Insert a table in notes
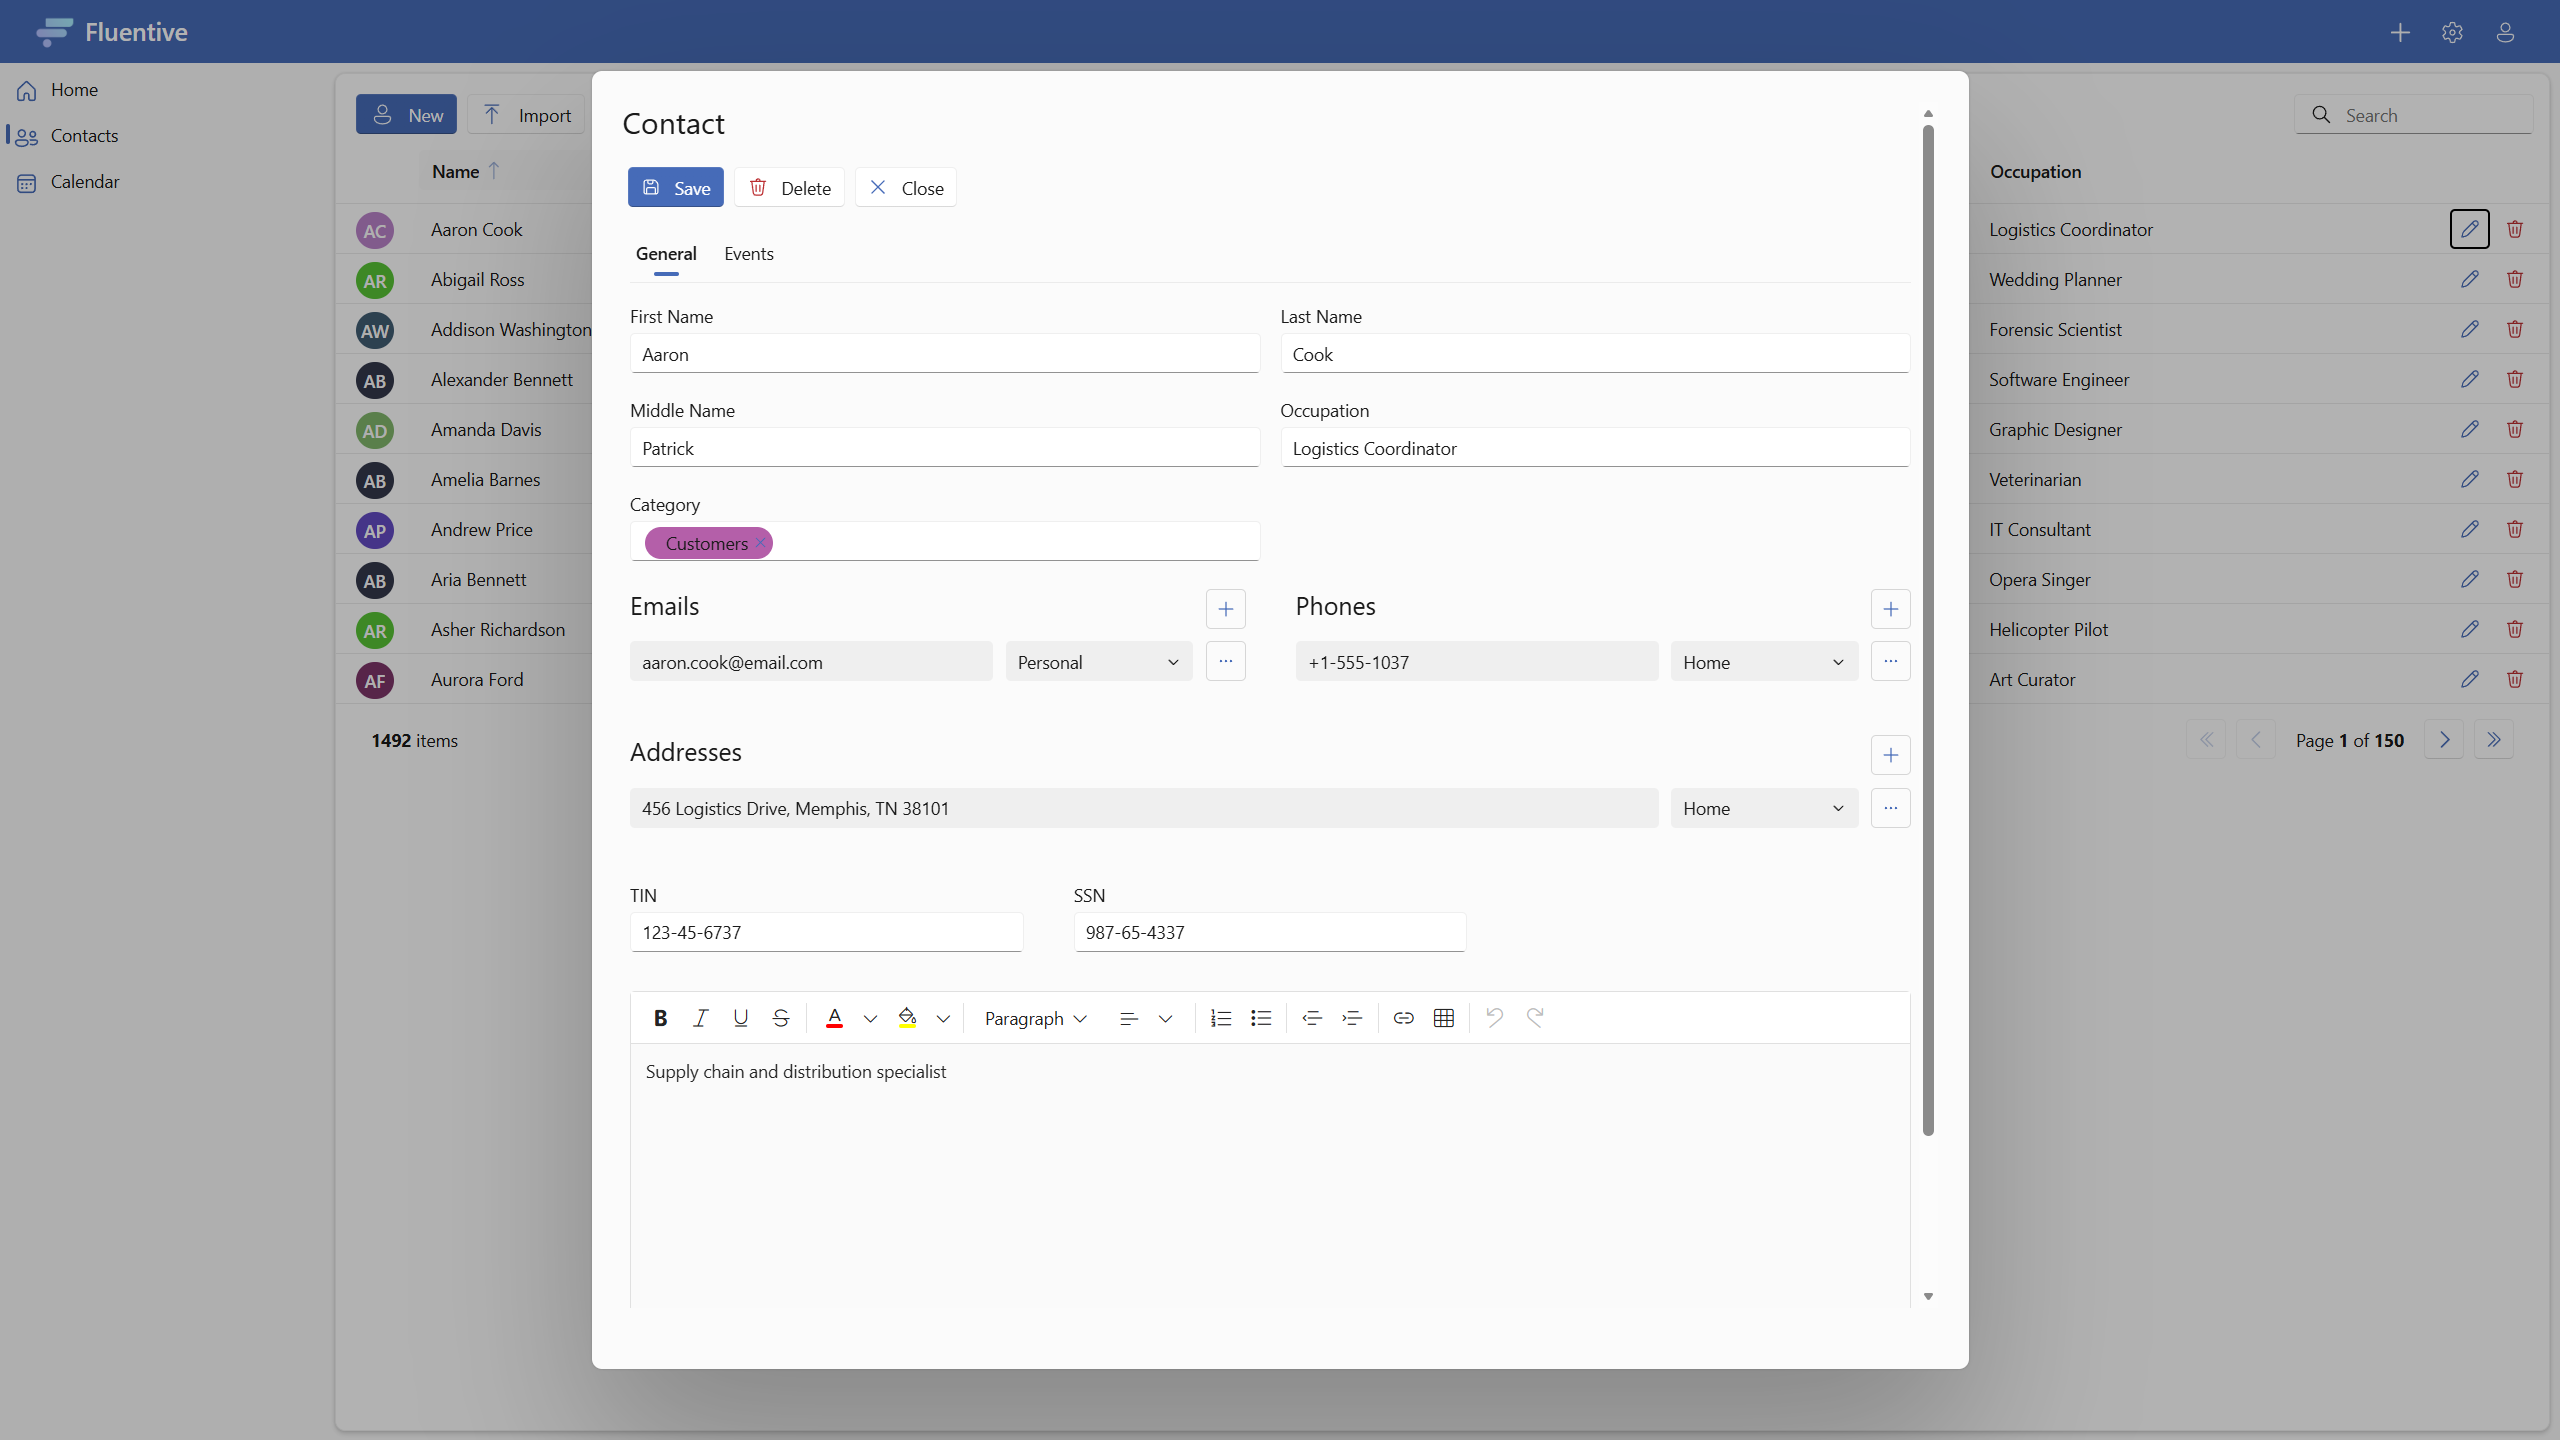The image size is (2560, 1440). [x=1443, y=1018]
